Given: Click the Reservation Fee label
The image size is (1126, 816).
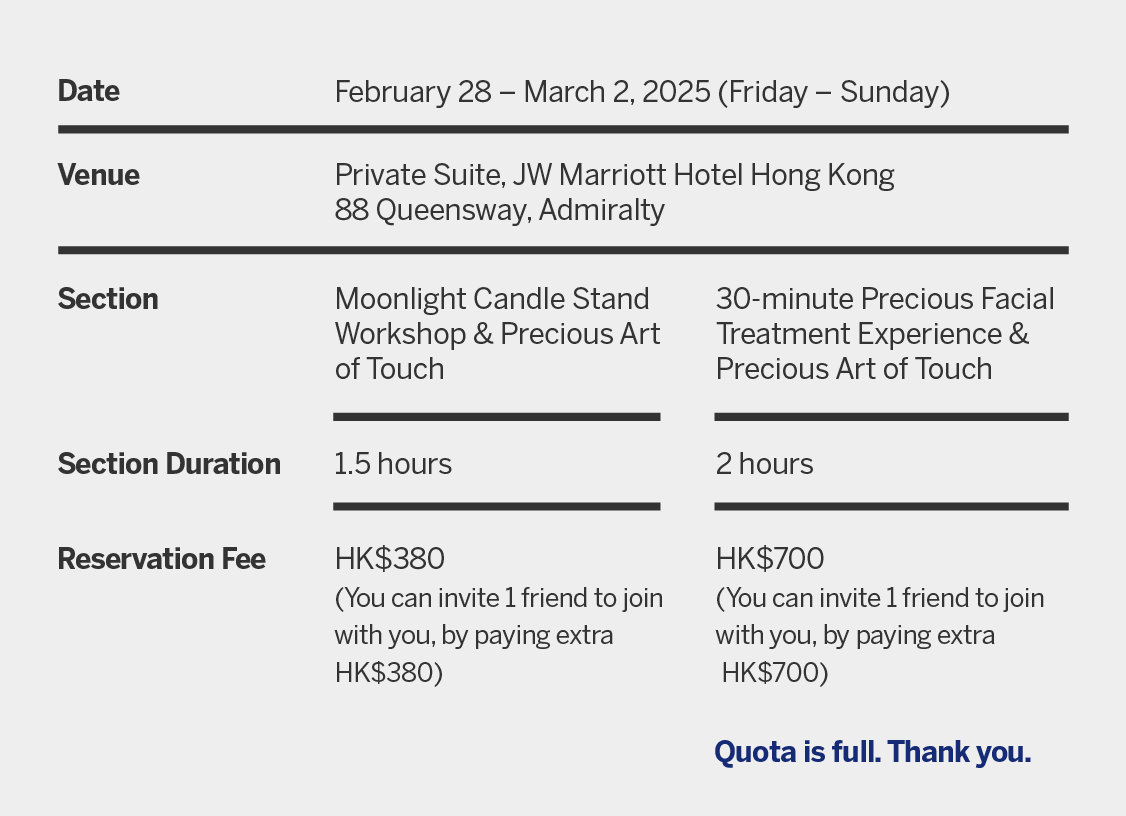Looking at the screenshot, I should coord(162,559).
